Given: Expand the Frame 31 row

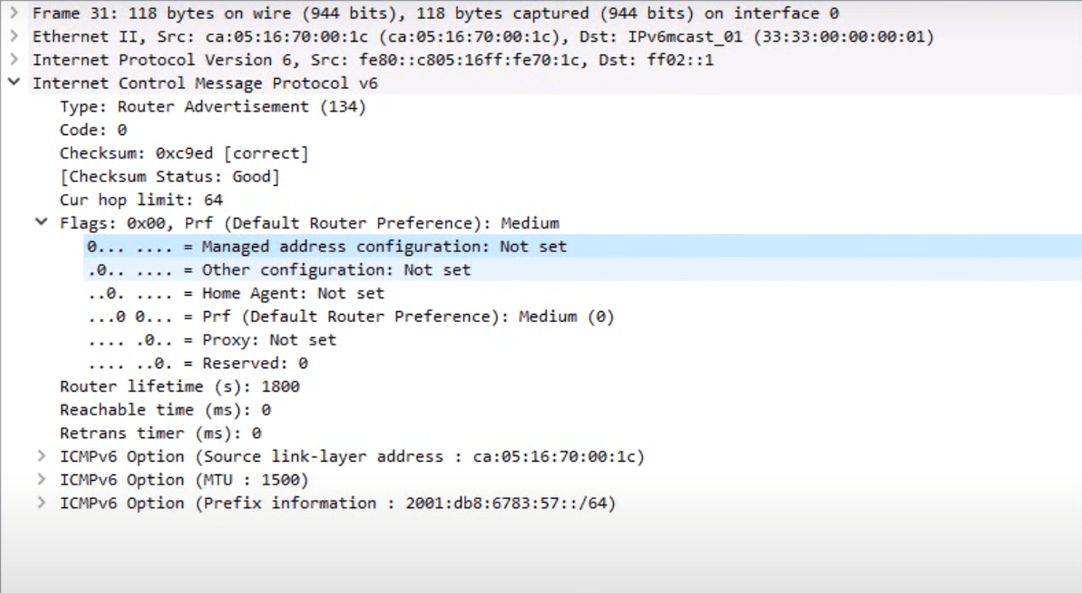Looking at the screenshot, I should (x=14, y=13).
